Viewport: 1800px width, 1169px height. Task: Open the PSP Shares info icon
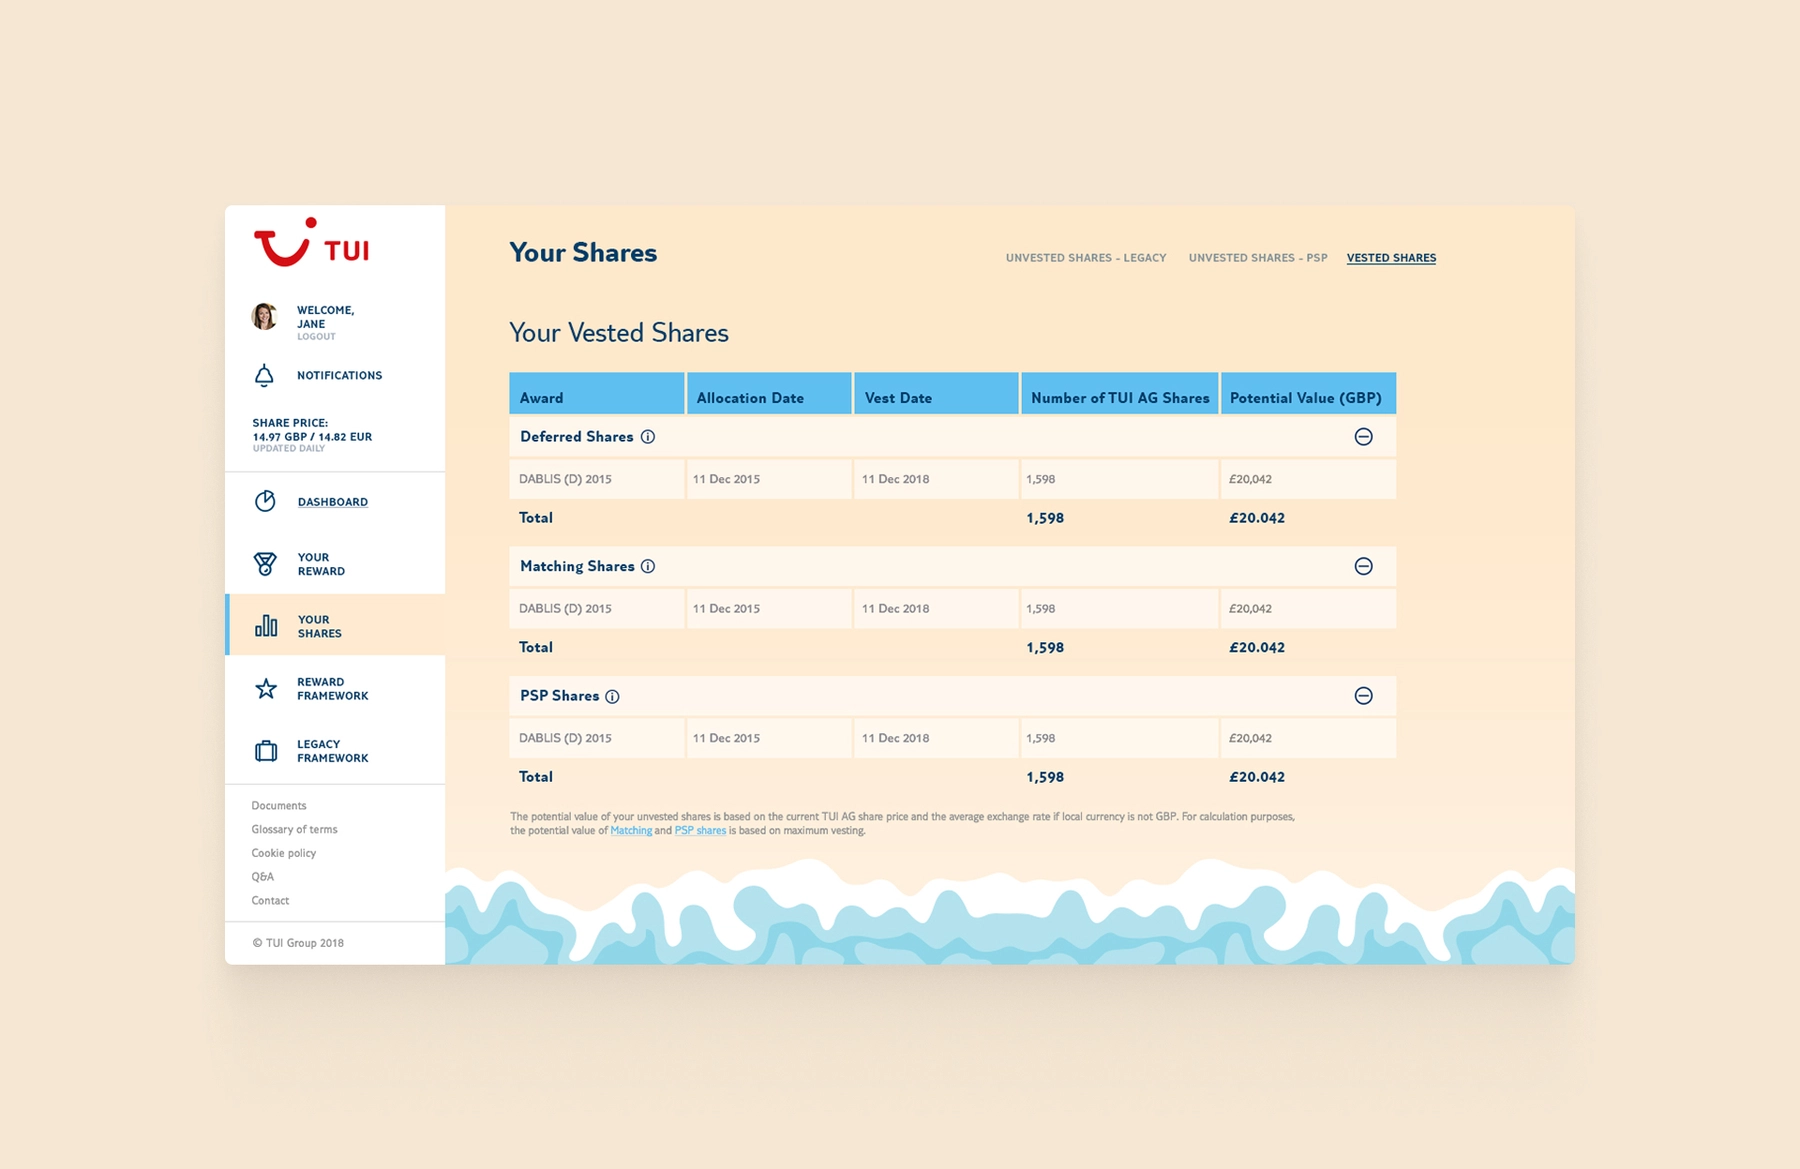click(x=613, y=696)
